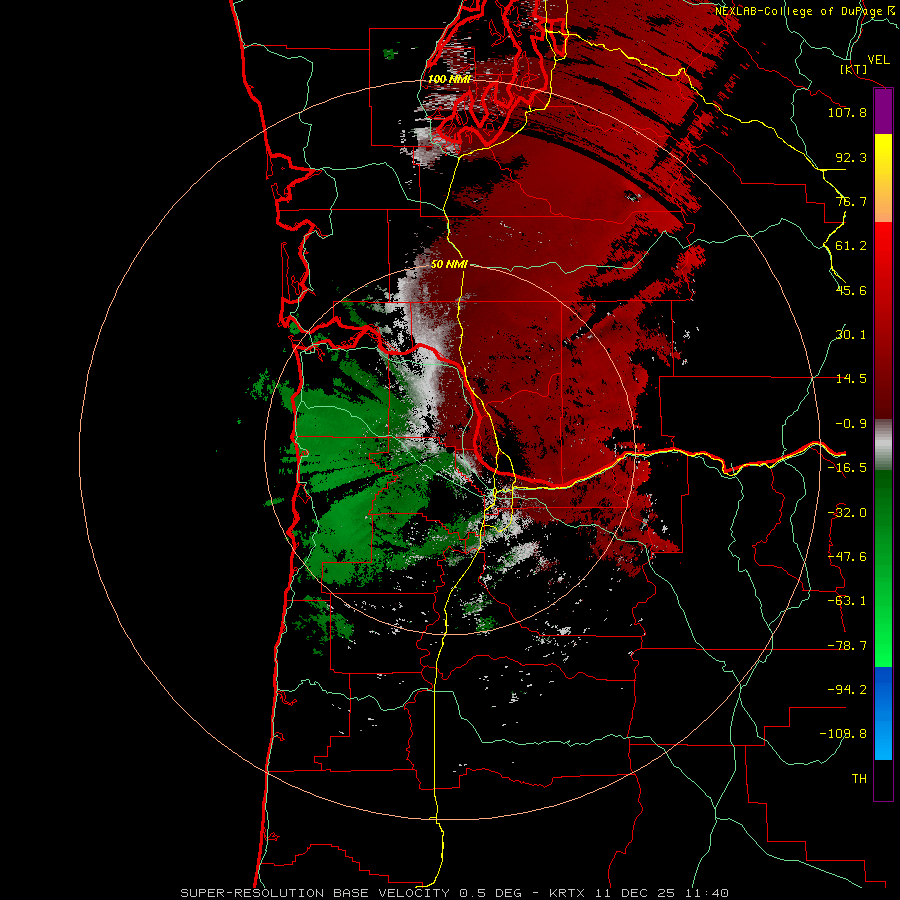Screen dimensions: 900x900
Task: Click the 14.5 legend value
Action: point(851,379)
